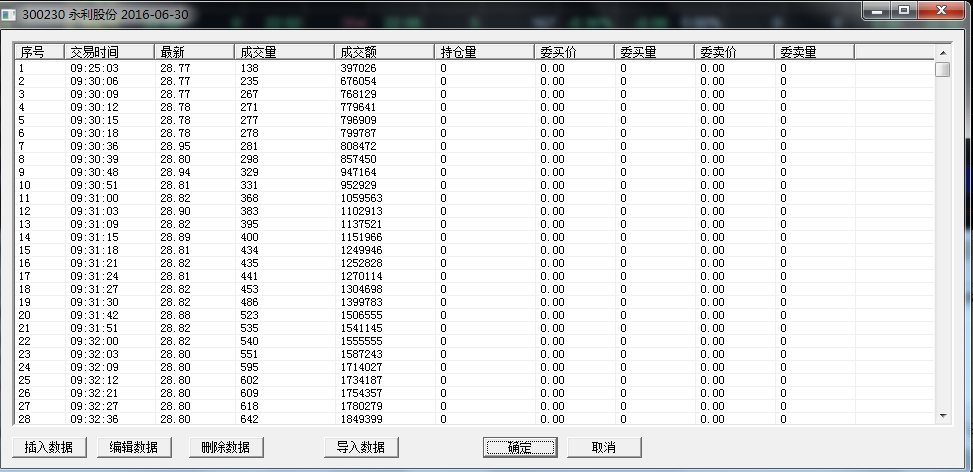Click the app icon in the title bar
Viewport: 973px width, 472px height.
(x=9, y=15)
